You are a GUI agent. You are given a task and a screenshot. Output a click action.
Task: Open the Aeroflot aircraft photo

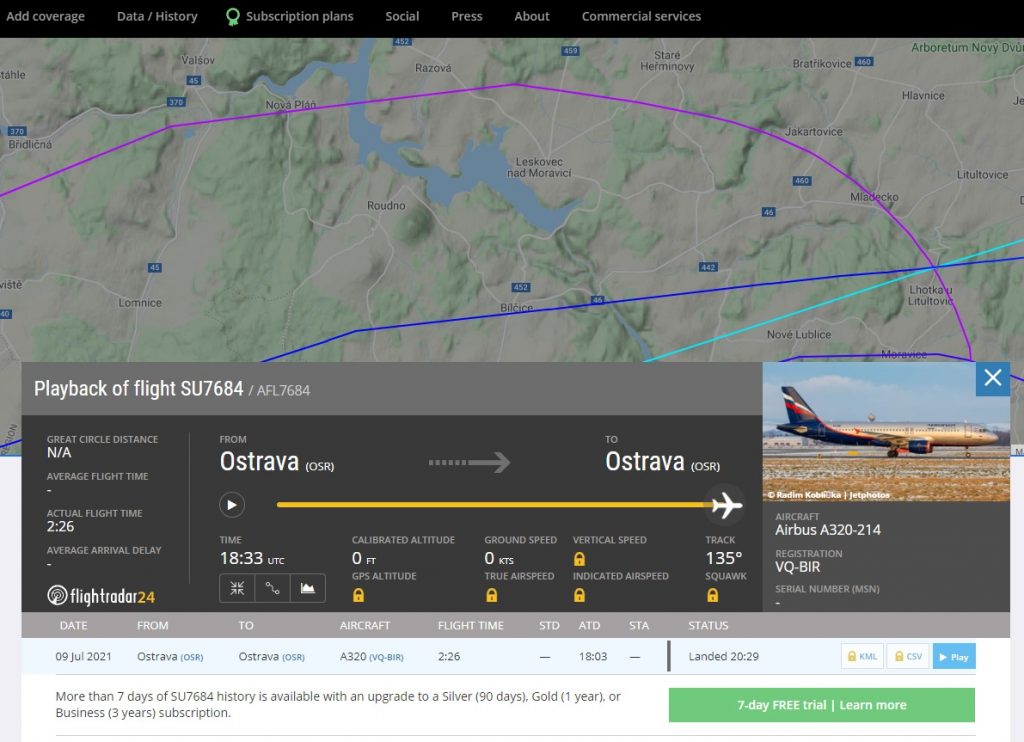click(886, 432)
